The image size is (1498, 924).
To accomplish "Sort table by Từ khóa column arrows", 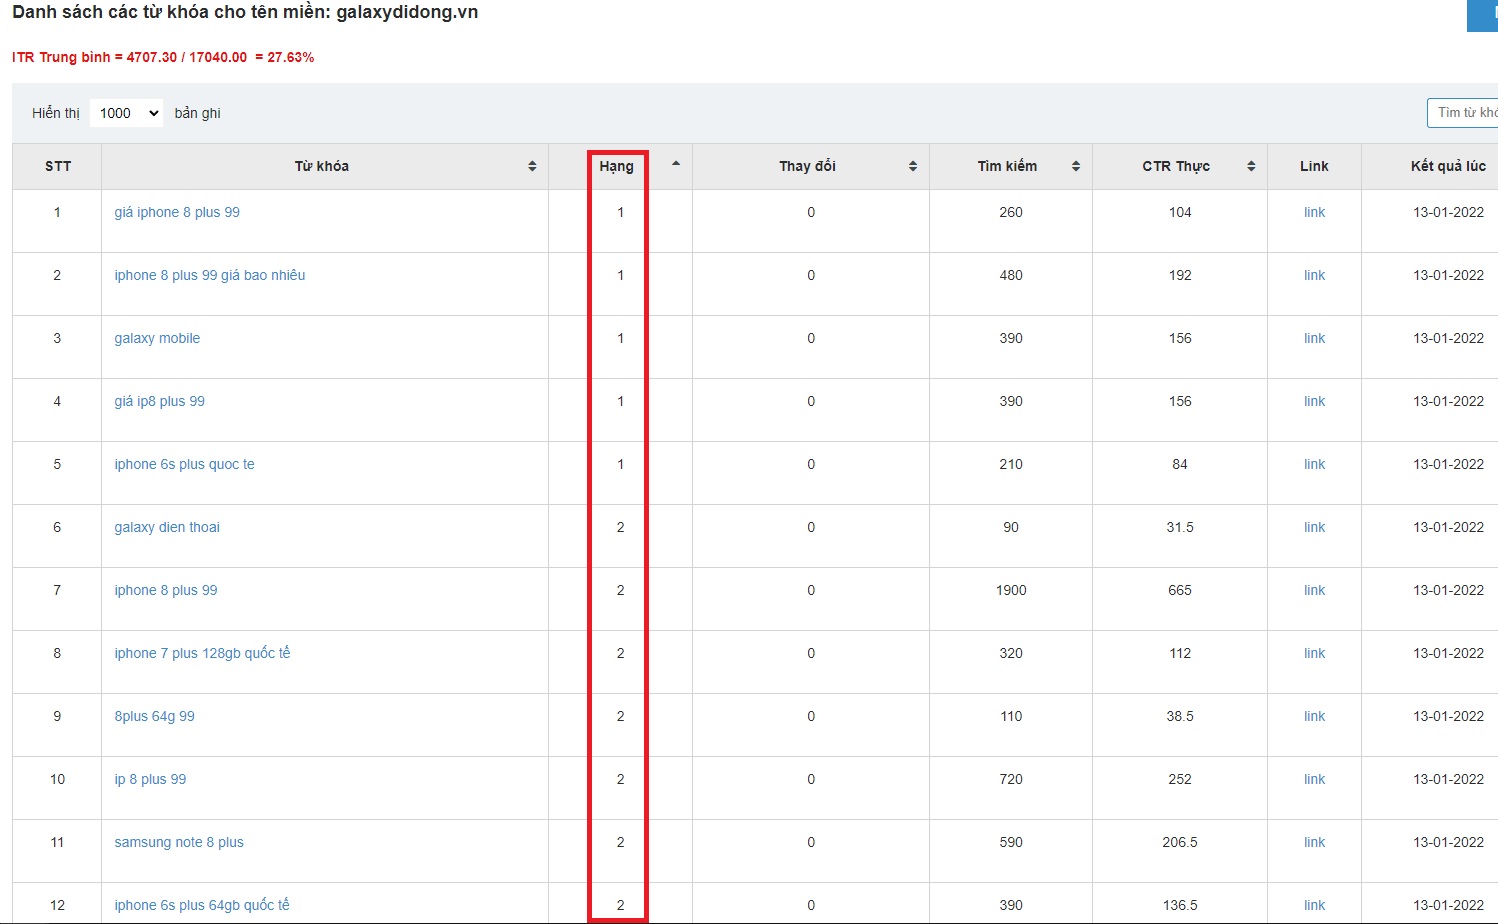I will 532,167.
